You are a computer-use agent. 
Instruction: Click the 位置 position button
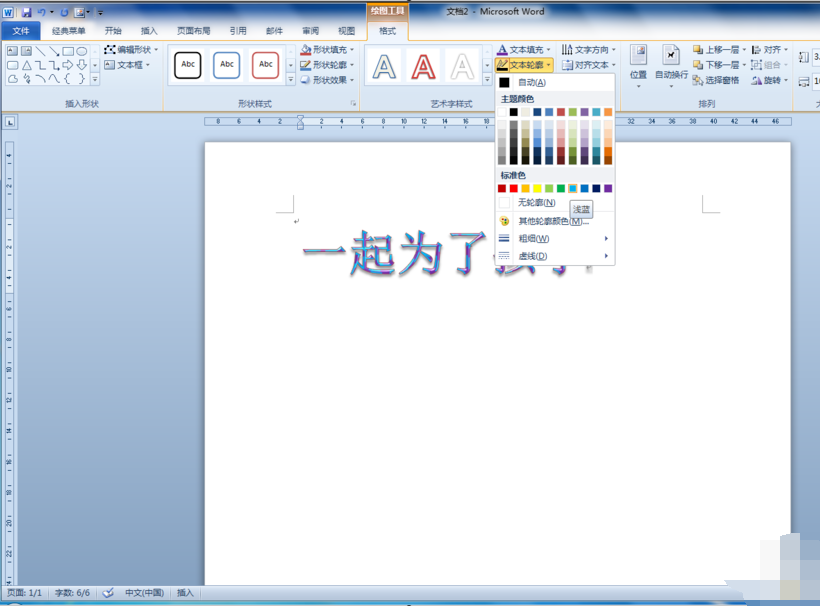[639, 66]
